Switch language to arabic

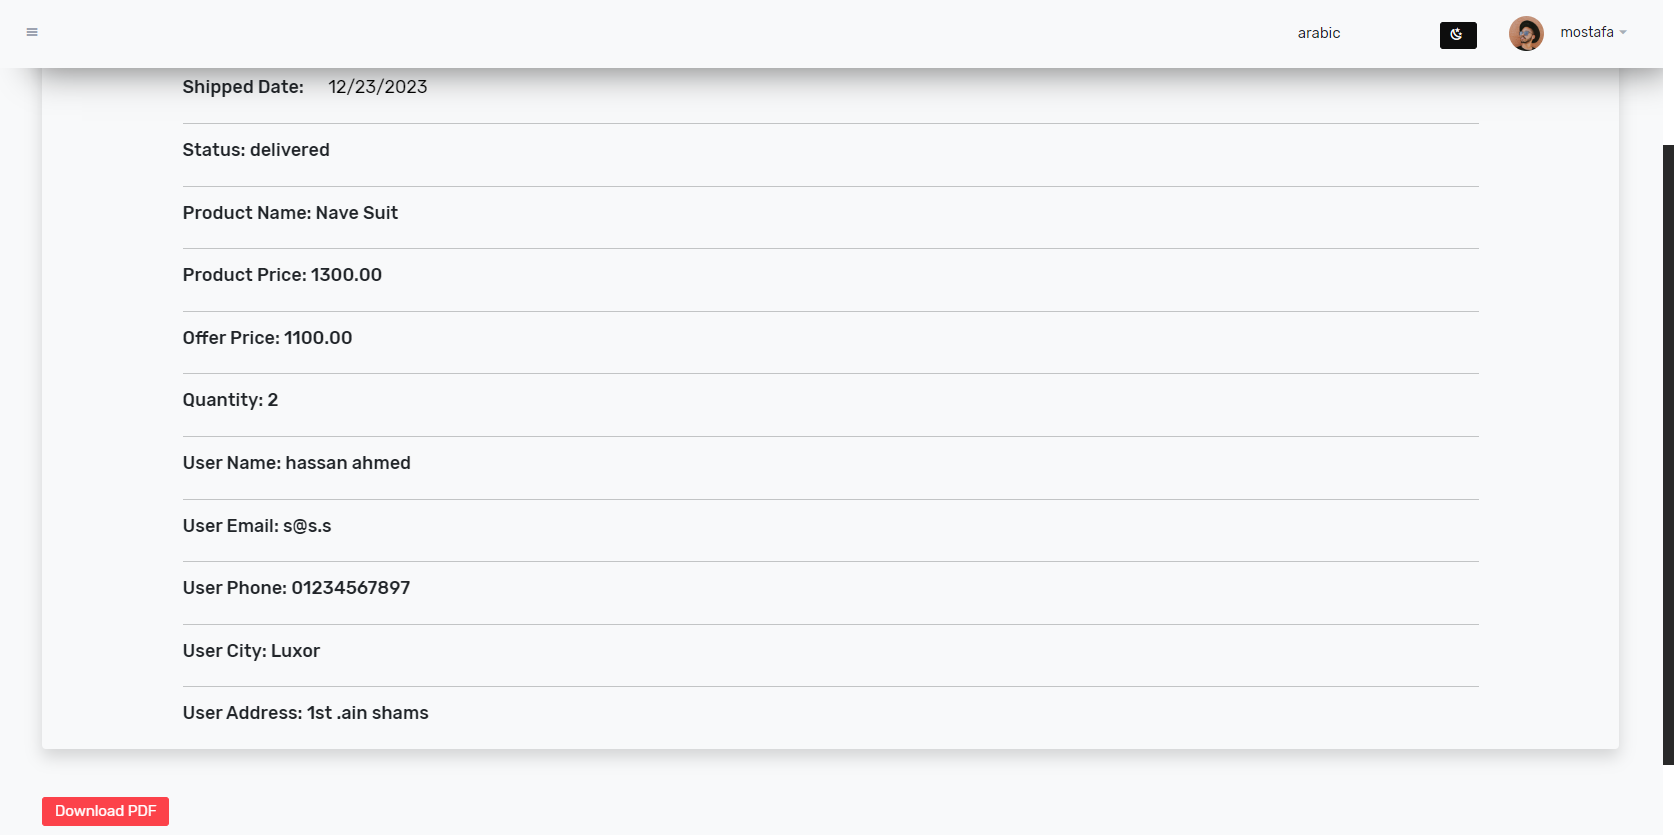(x=1319, y=33)
